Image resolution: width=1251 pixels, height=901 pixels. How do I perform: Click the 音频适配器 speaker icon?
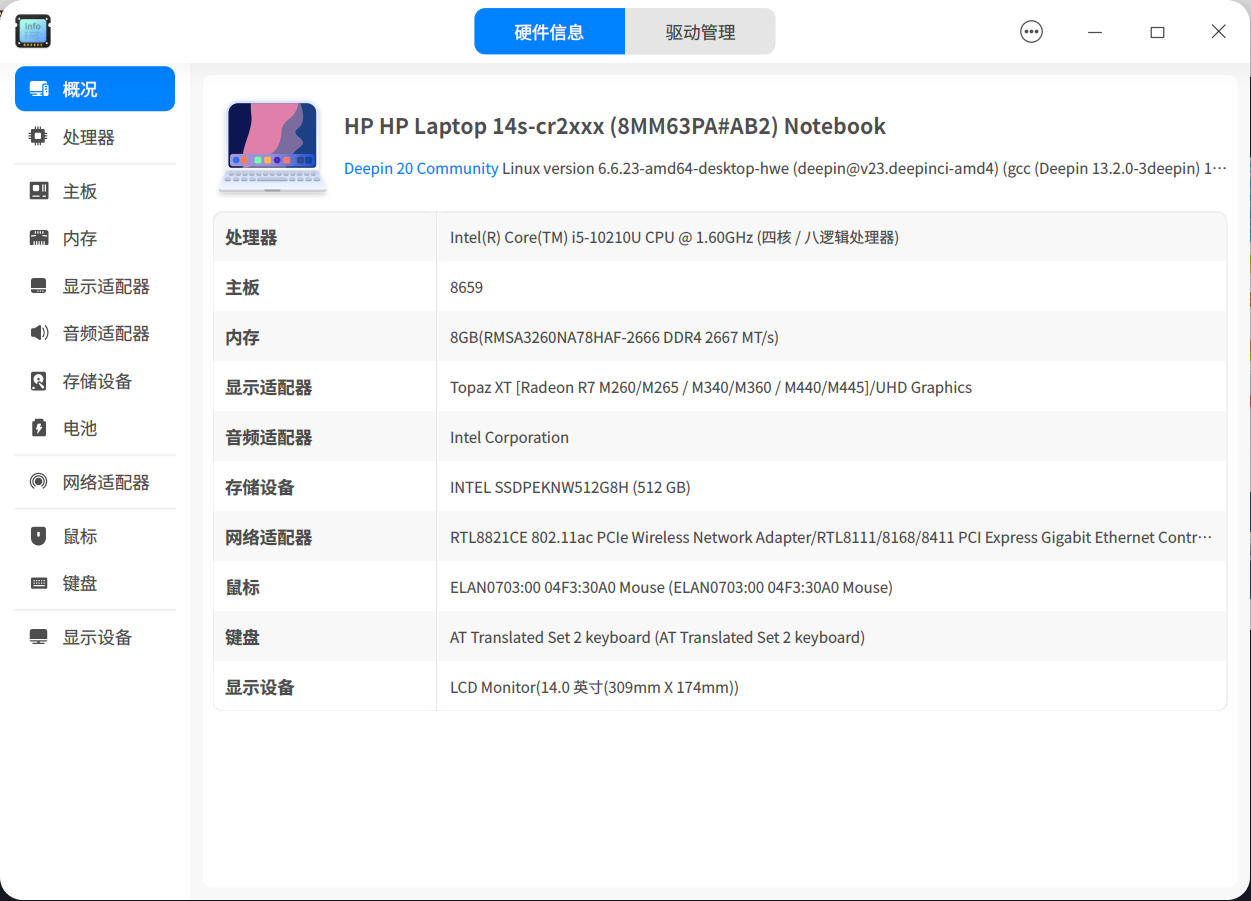click(39, 333)
